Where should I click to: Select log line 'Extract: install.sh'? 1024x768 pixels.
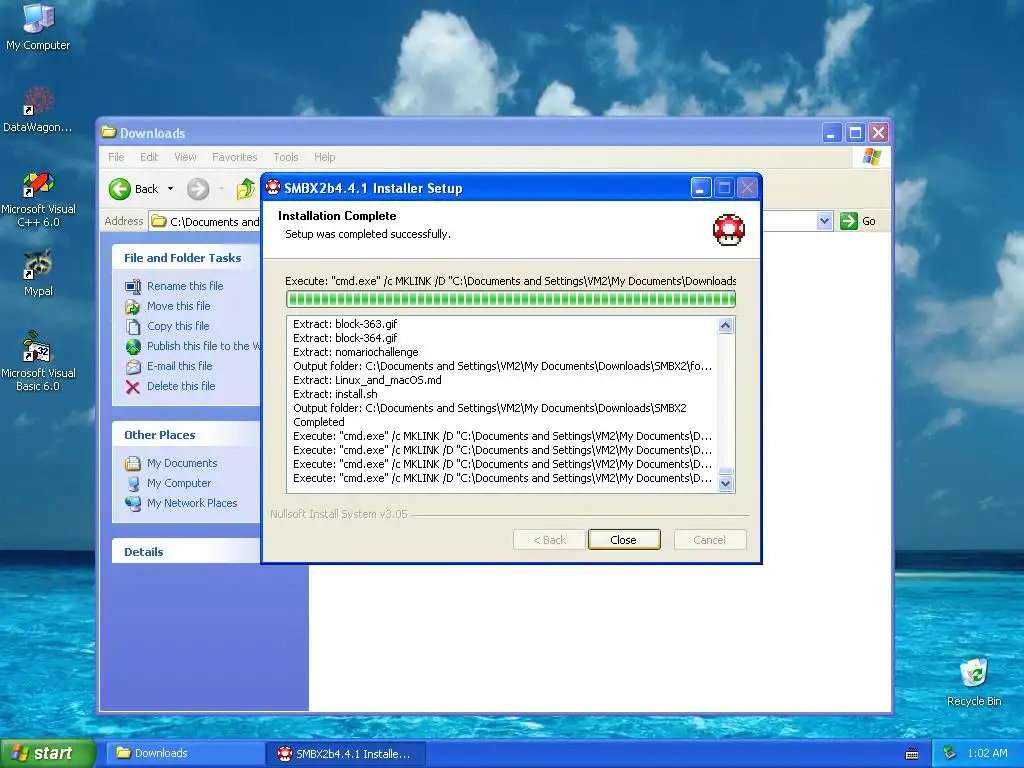tap(335, 394)
